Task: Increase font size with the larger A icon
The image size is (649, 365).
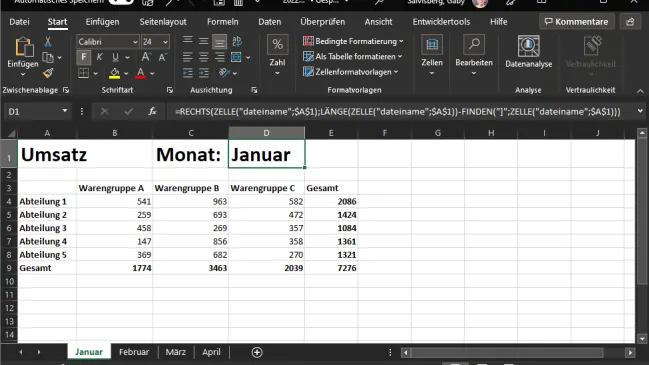Action: [146, 57]
